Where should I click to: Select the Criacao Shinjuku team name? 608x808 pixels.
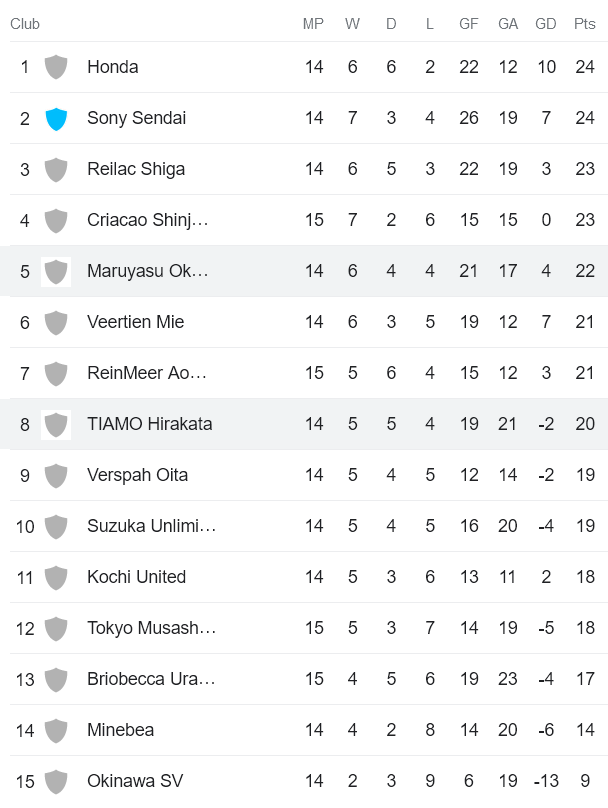click(x=147, y=220)
